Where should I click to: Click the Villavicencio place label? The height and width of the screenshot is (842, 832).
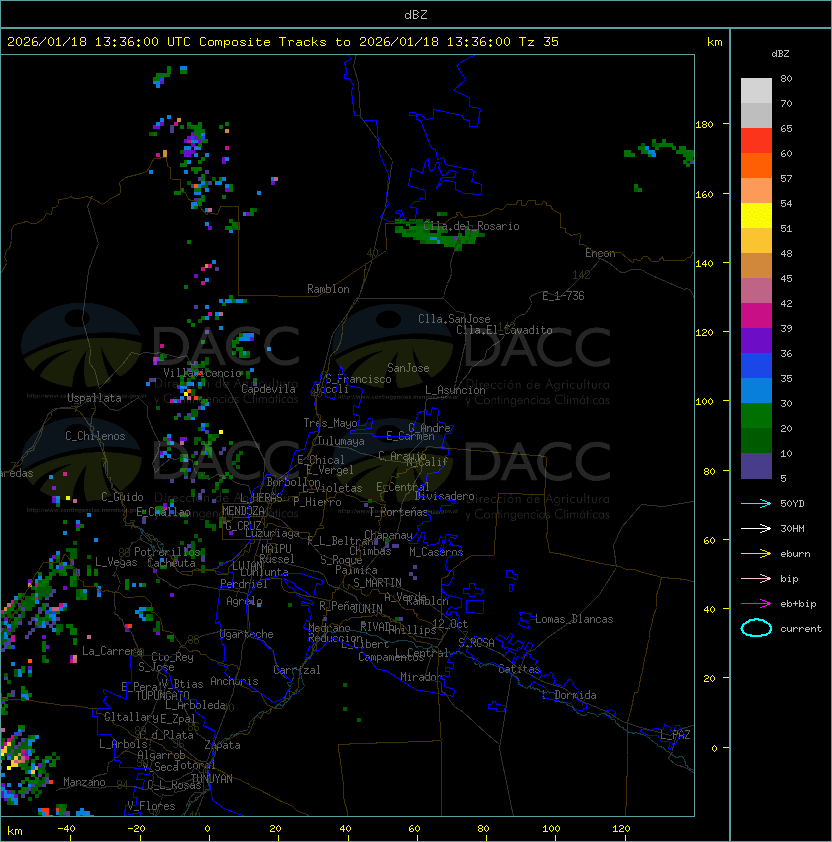202,373
